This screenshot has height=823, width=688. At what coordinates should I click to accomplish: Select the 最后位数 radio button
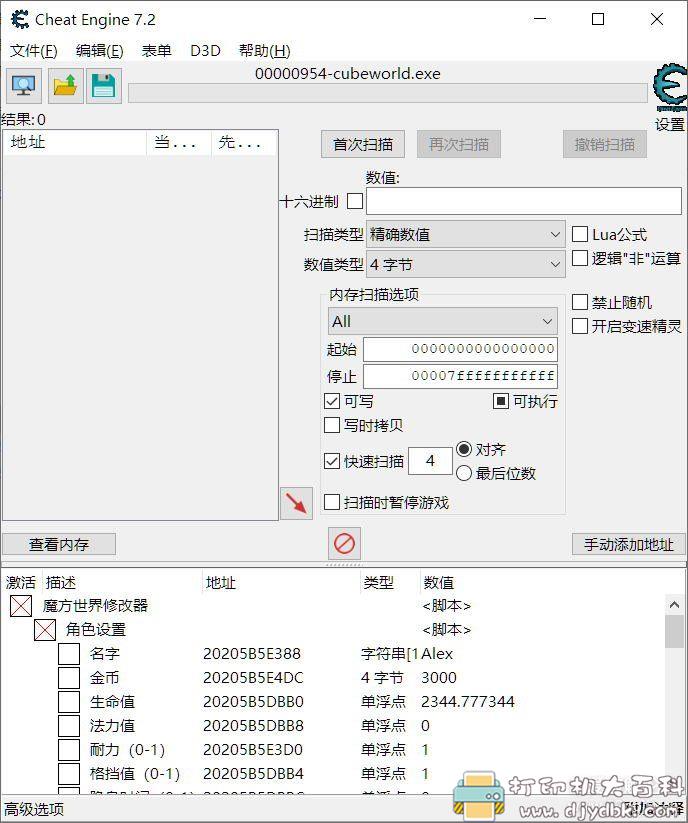464,473
